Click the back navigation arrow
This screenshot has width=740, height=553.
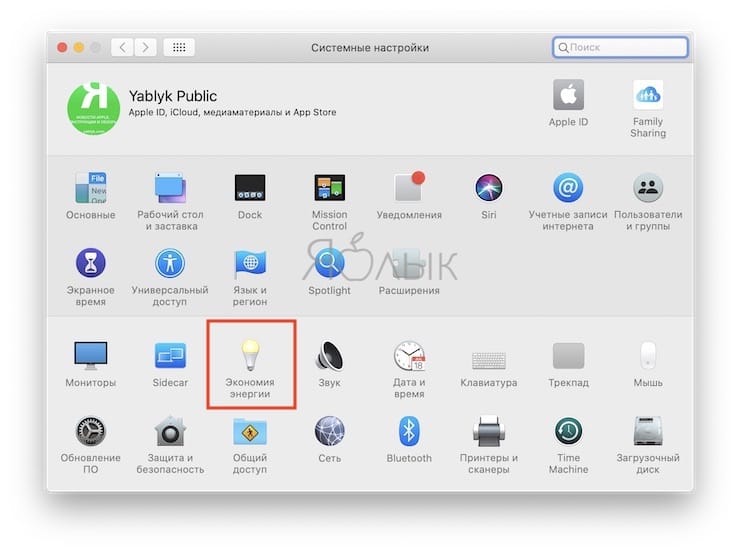coord(123,47)
